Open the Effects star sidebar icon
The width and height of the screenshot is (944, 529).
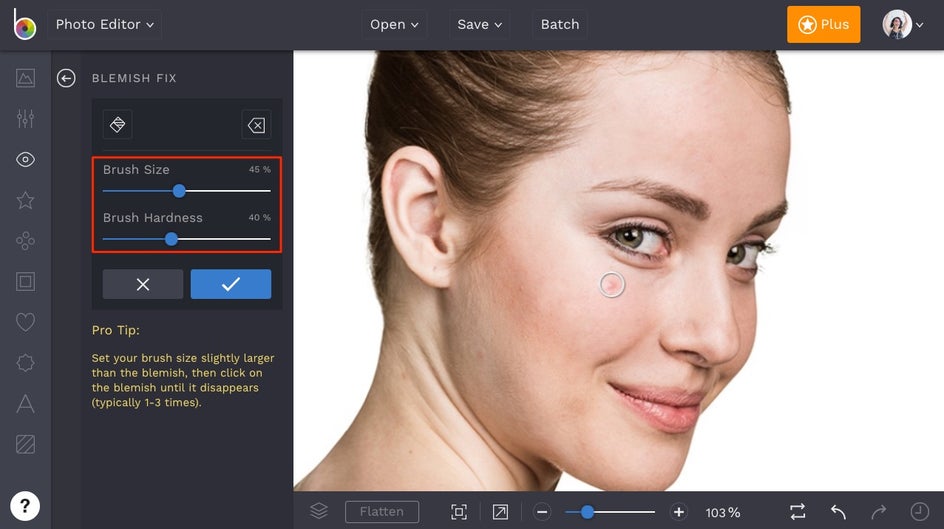click(25, 200)
